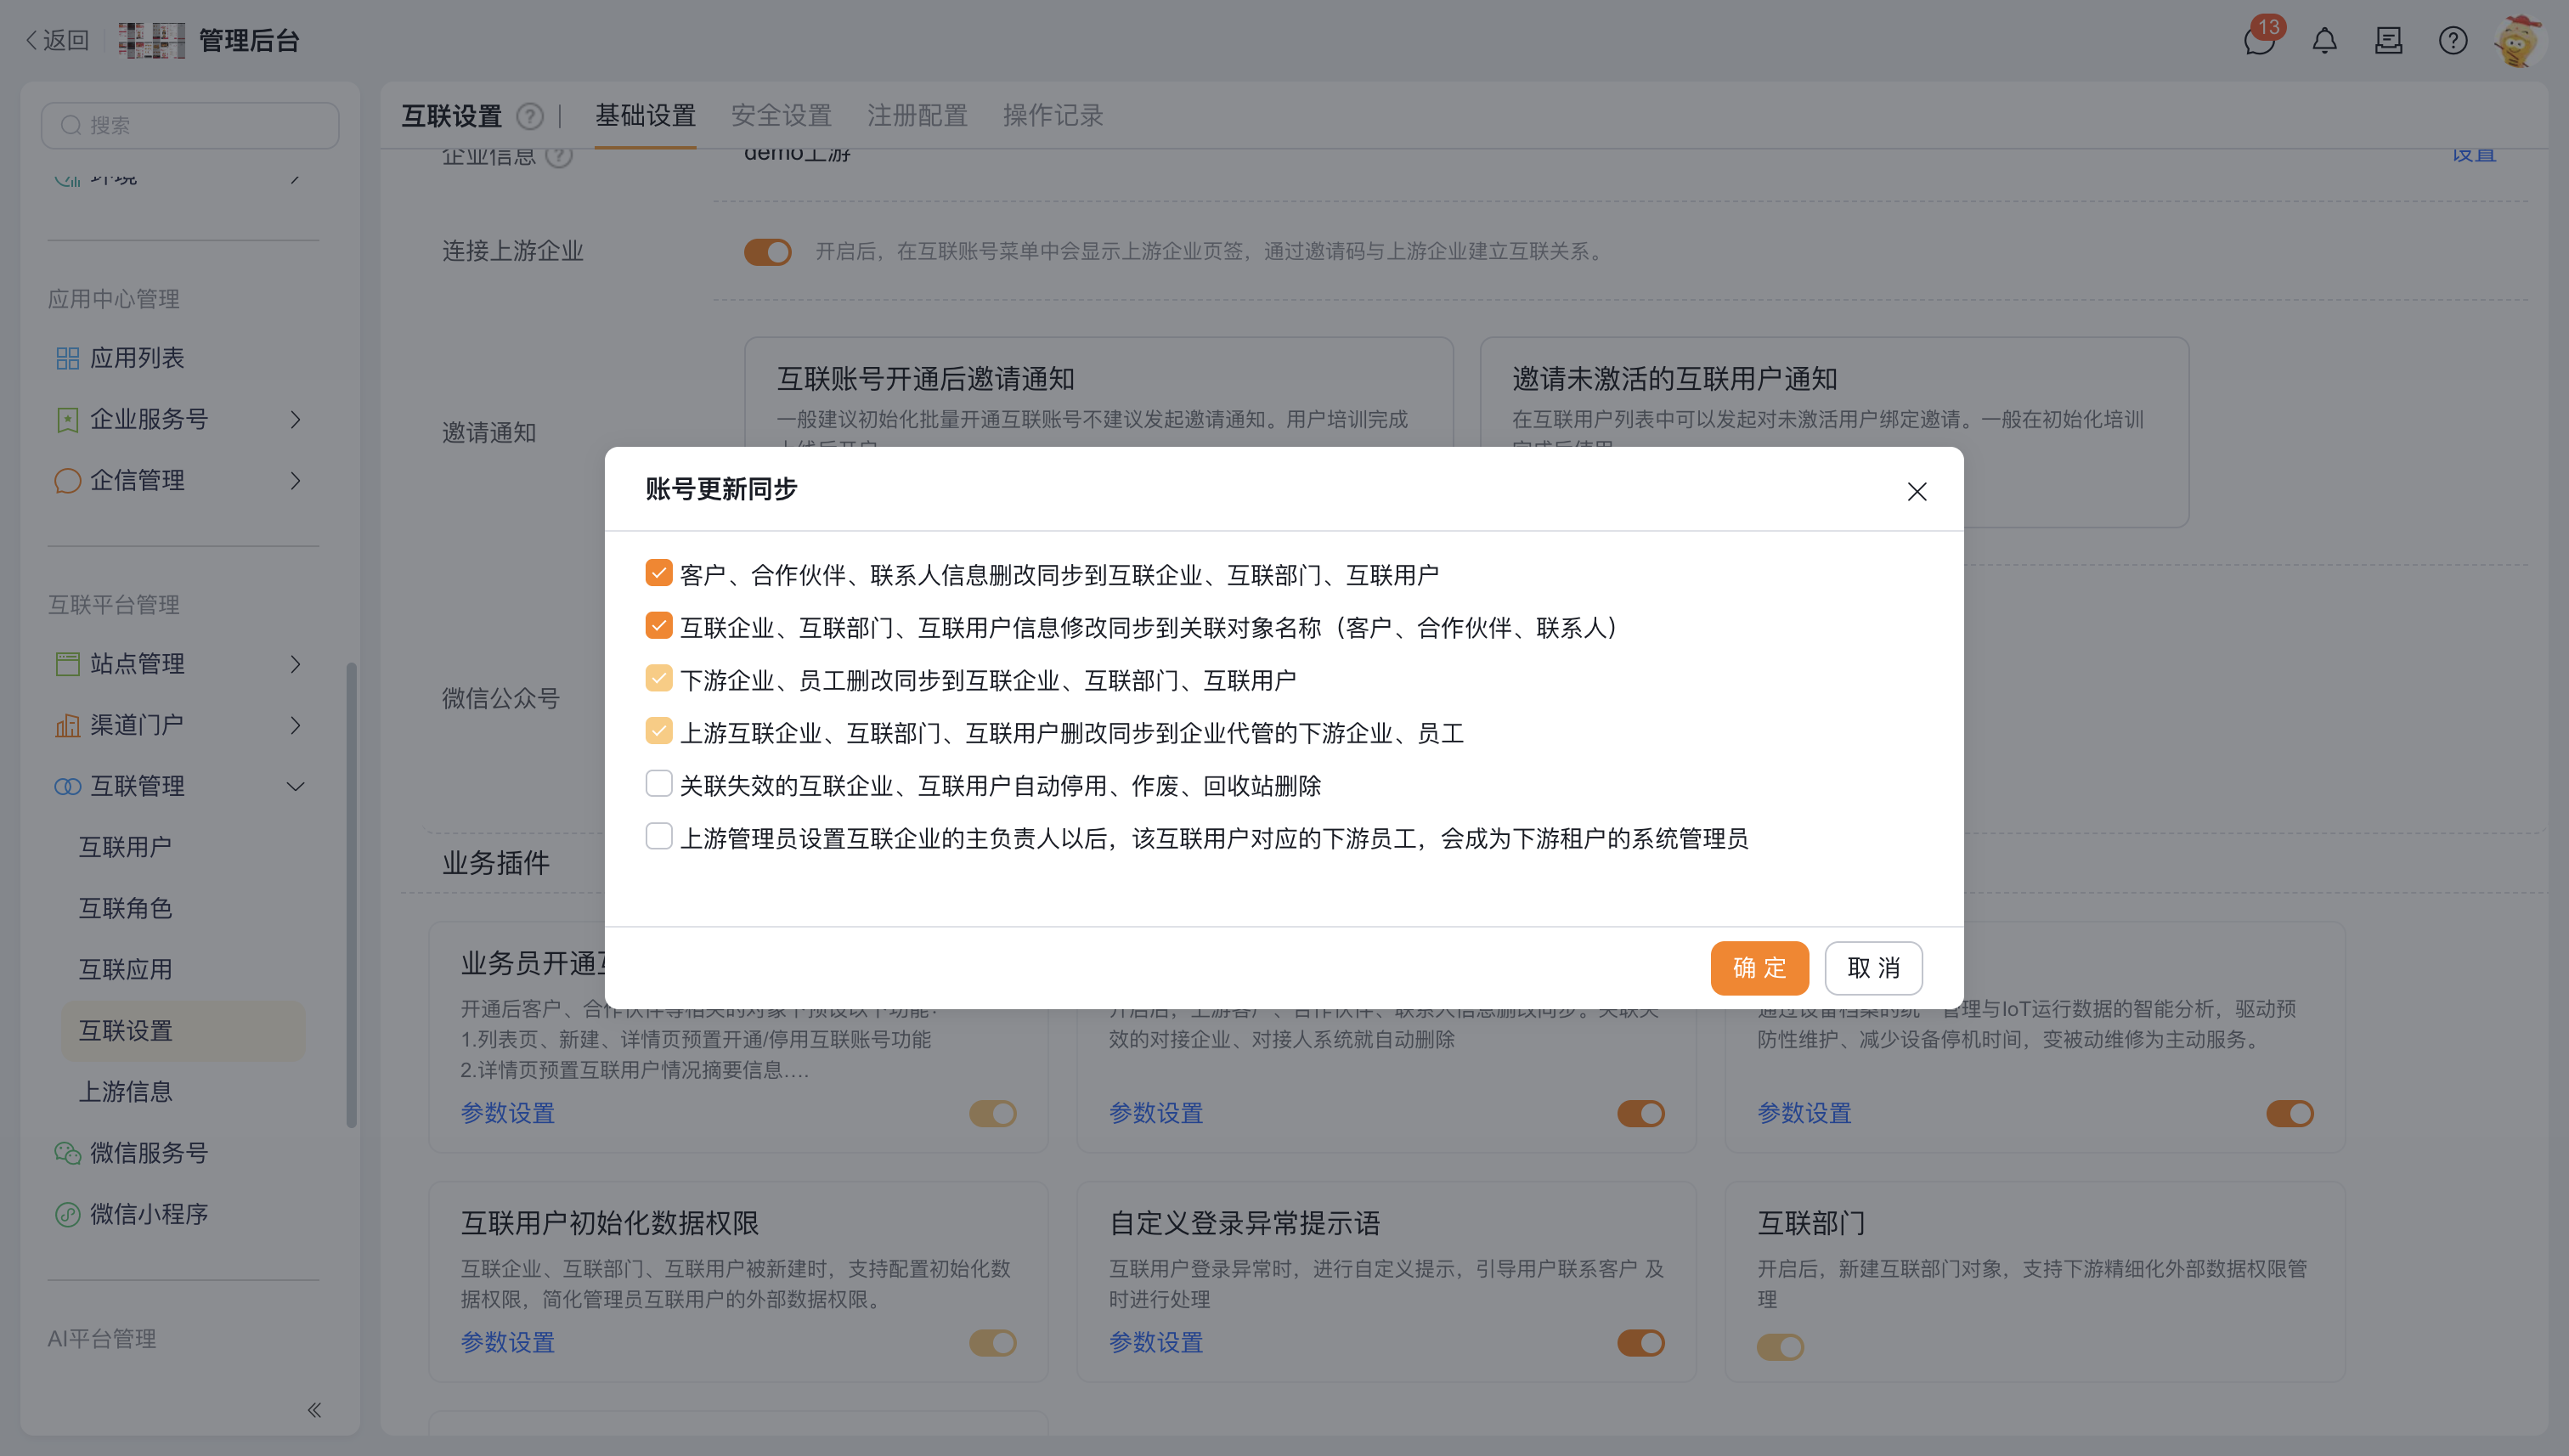Collapse the sidebar with double-chevron icon
This screenshot has height=1456, width=2569.
[x=314, y=1410]
